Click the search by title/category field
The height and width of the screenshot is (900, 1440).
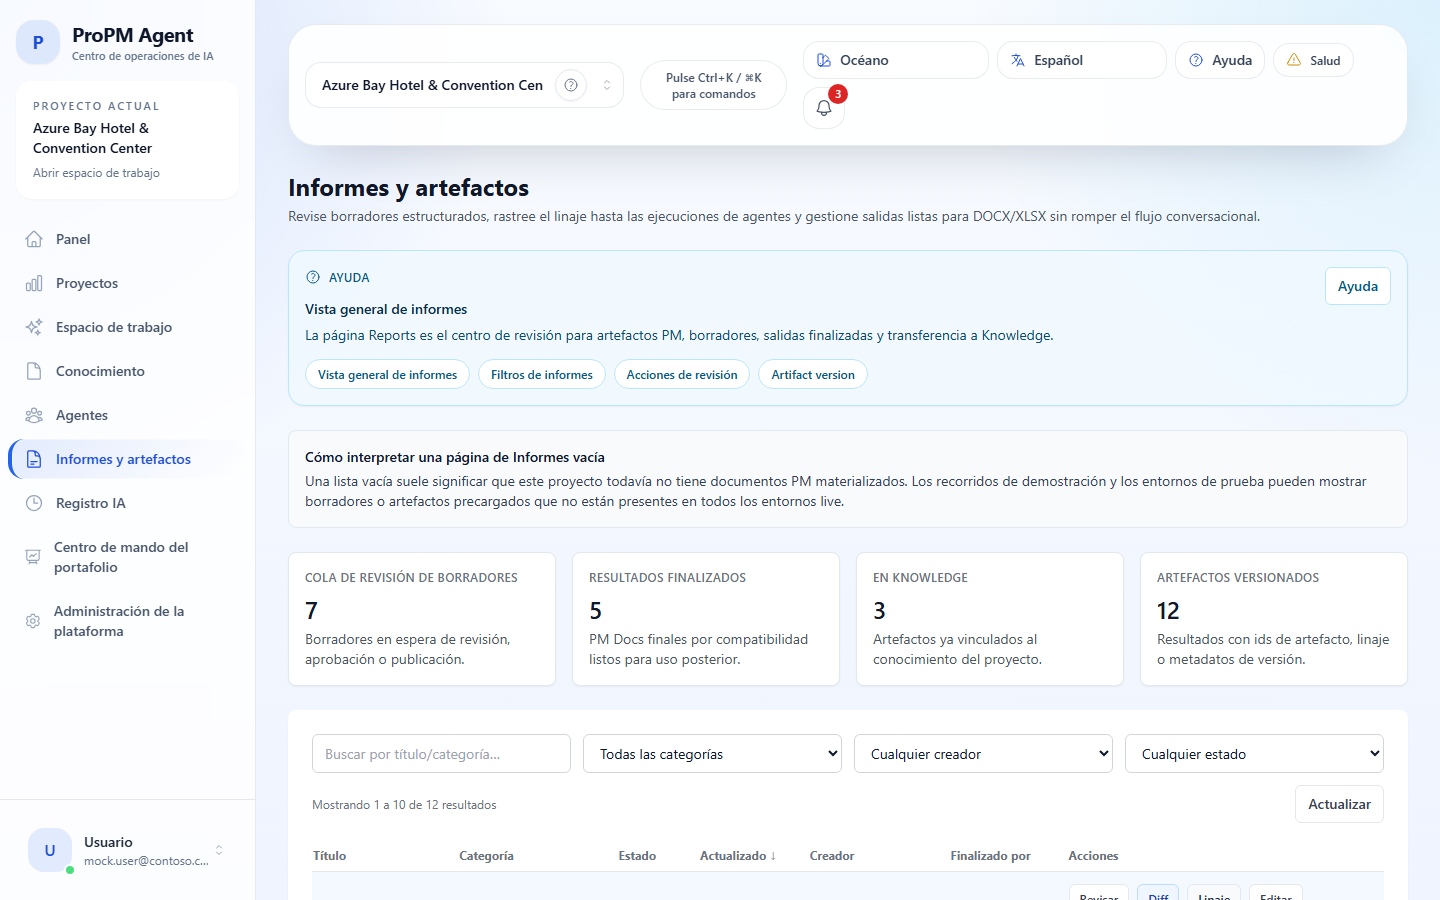click(x=441, y=754)
